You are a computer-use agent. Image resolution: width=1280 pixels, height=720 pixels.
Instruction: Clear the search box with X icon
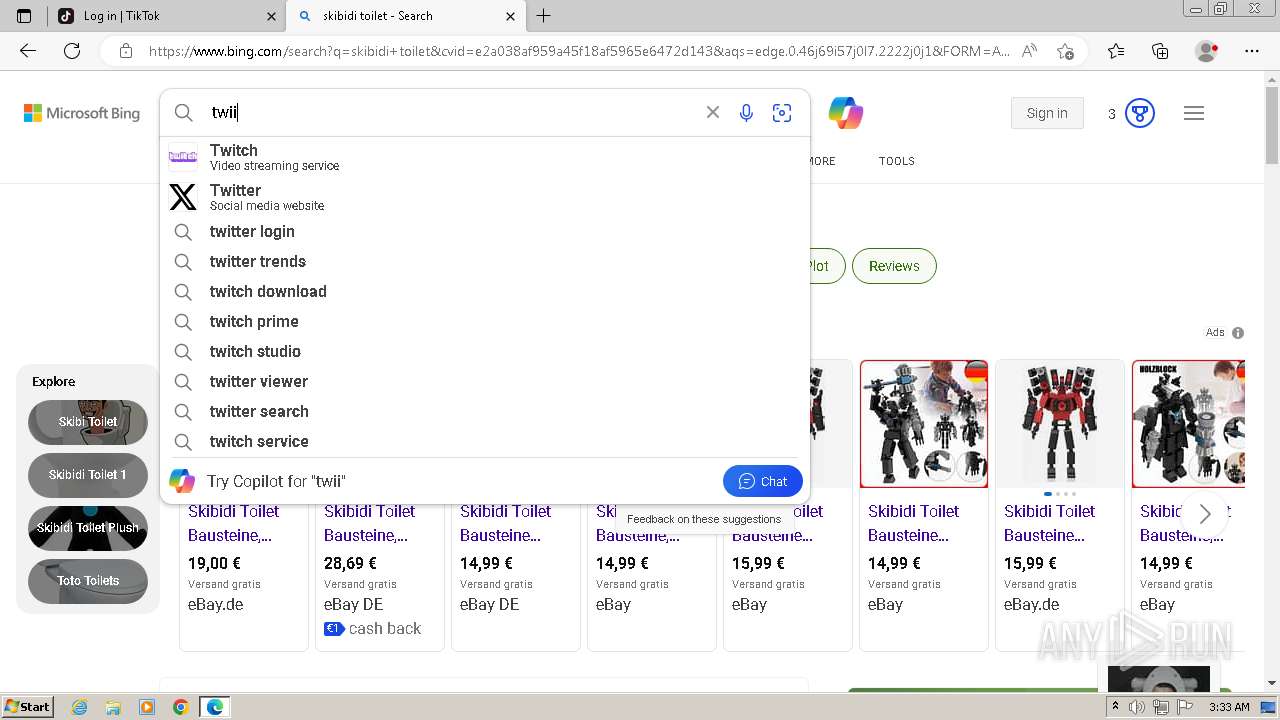(713, 113)
